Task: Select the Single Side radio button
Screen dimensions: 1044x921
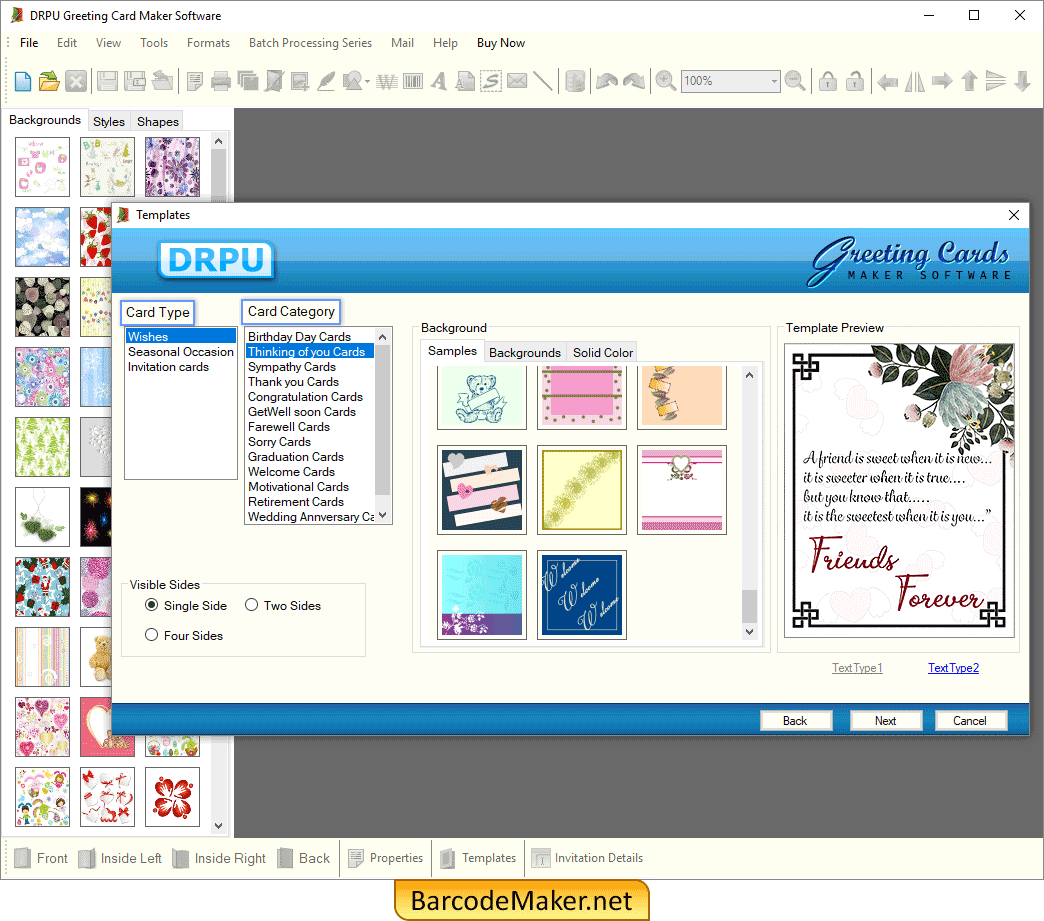Action: pyautogui.click(x=152, y=605)
